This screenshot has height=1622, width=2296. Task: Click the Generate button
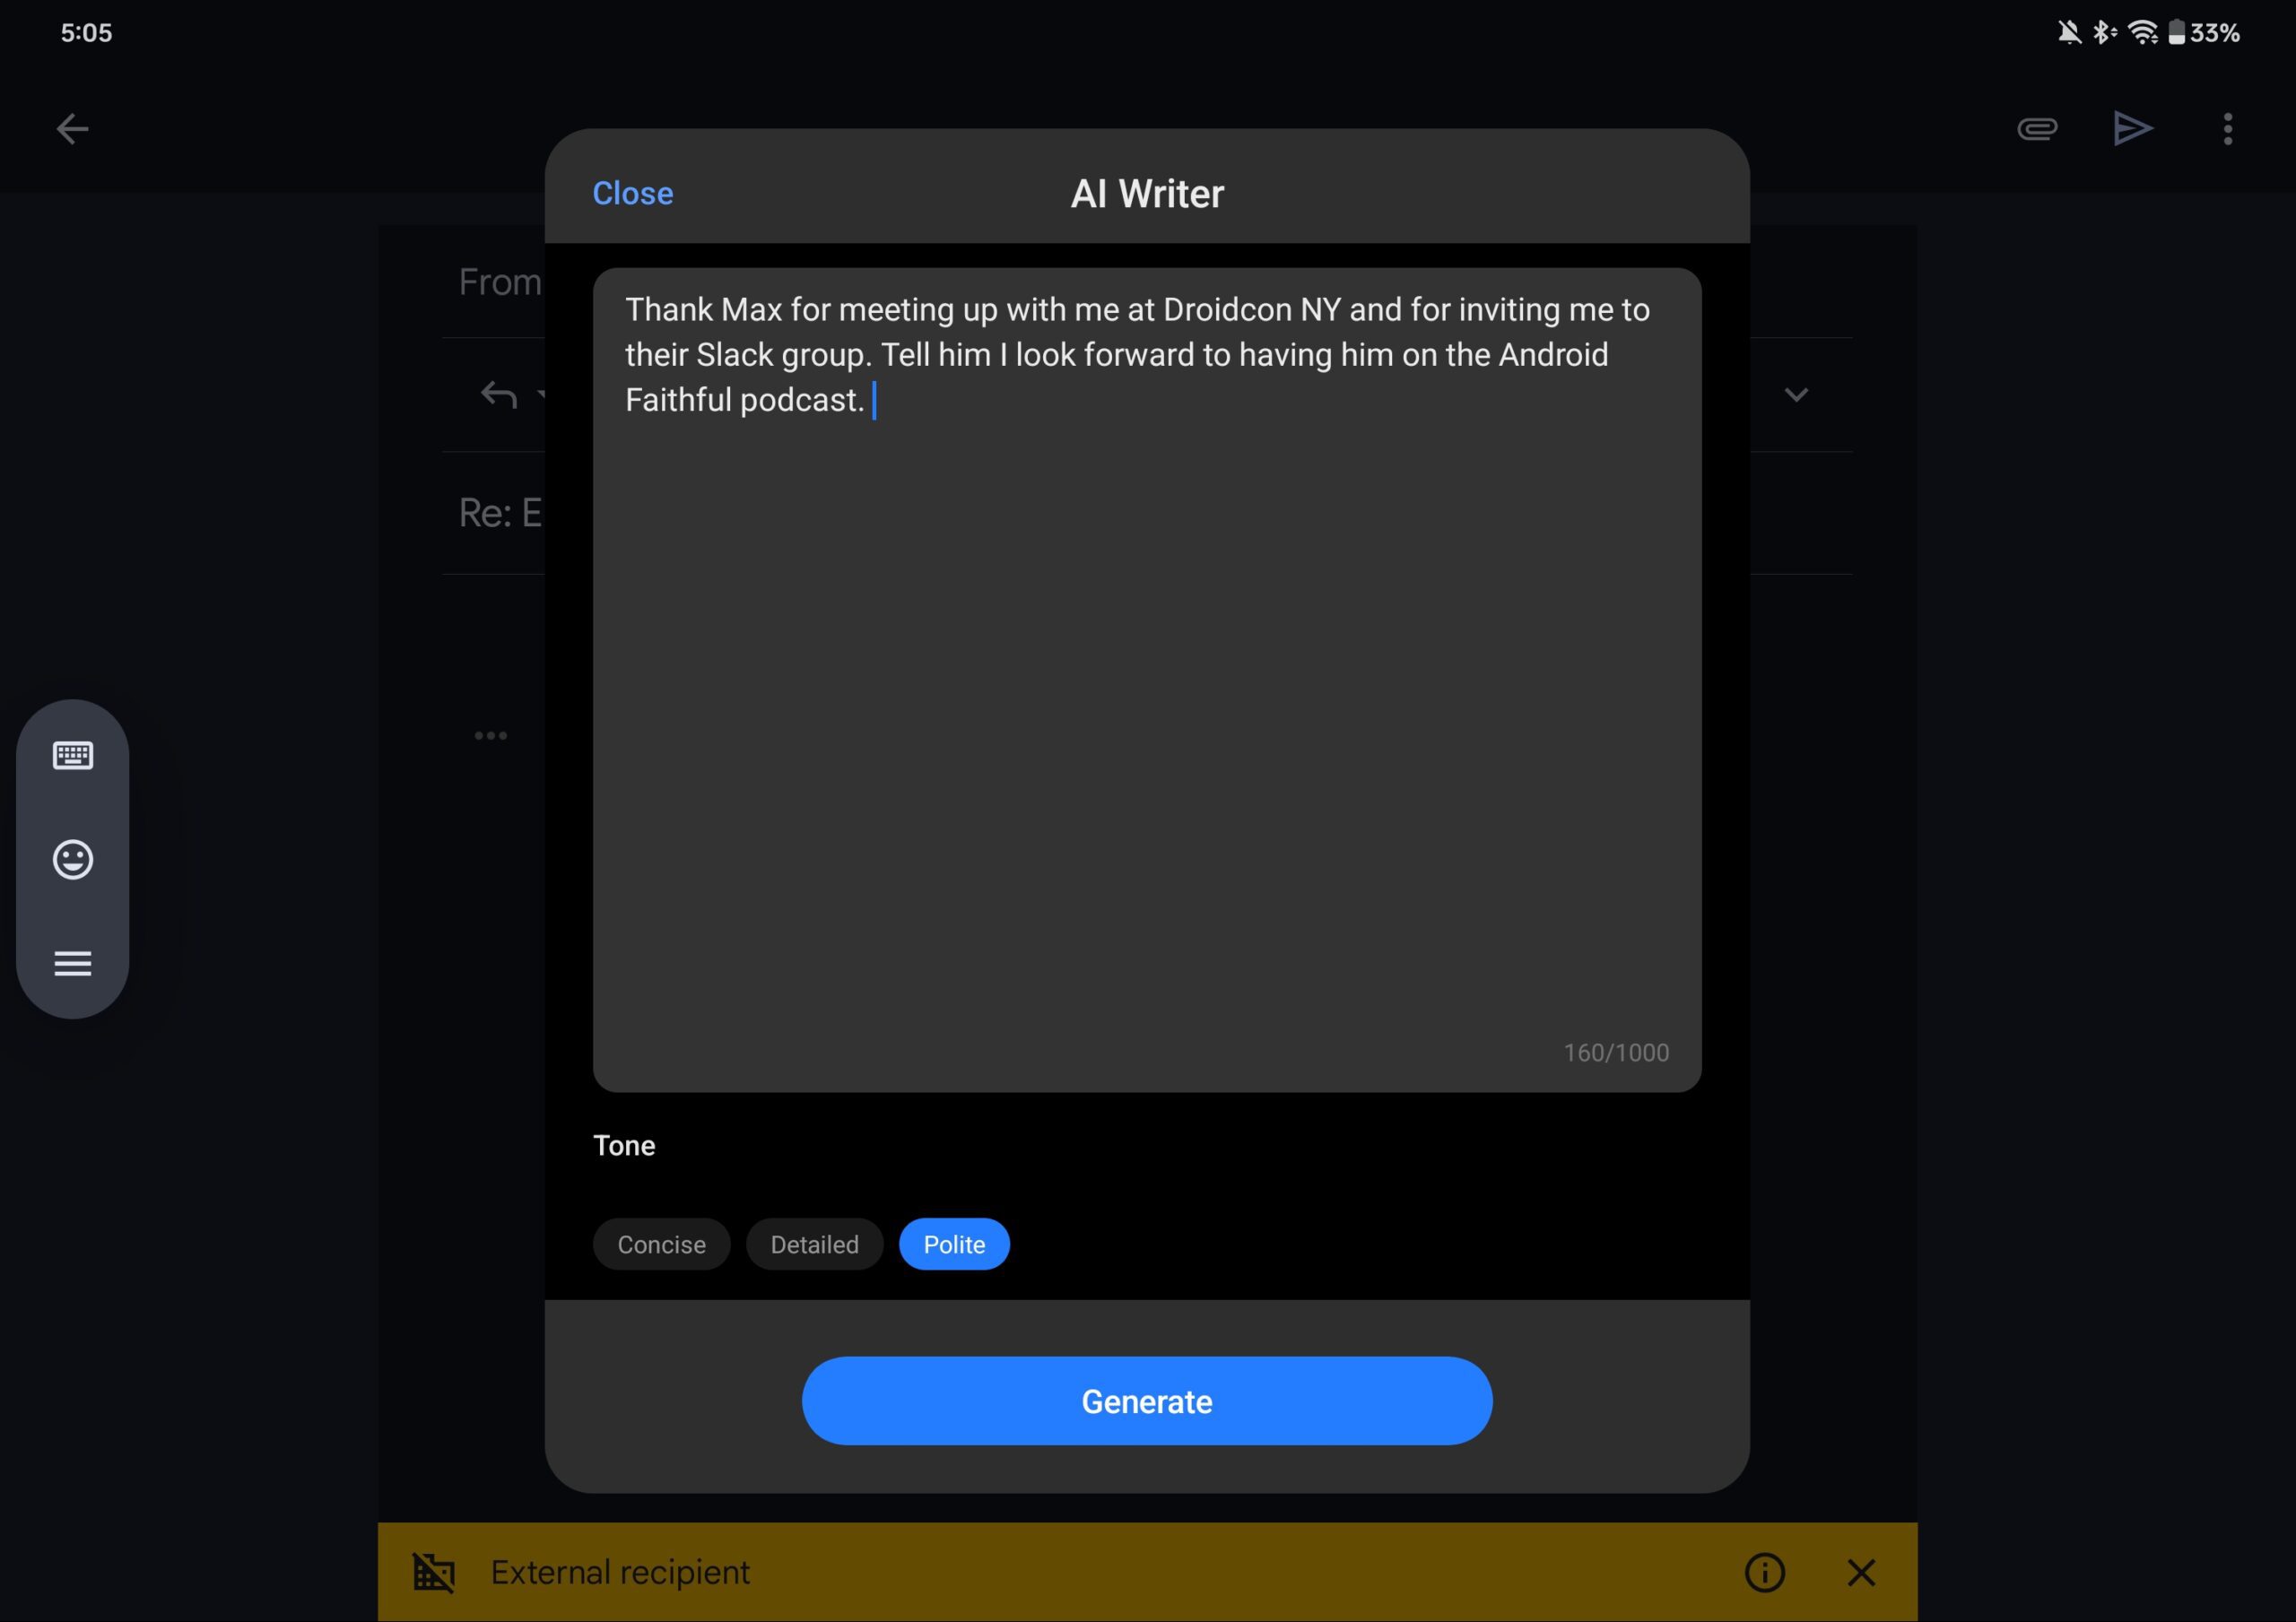pos(1147,1400)
